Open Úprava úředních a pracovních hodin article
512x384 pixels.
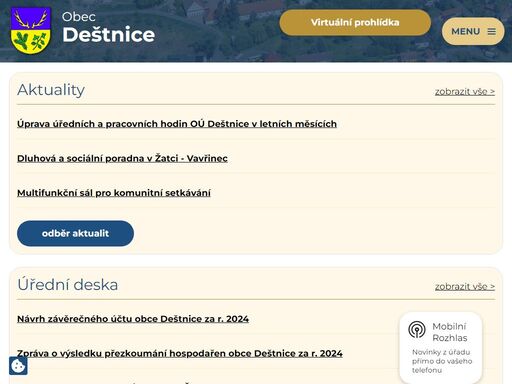[177, 124]
